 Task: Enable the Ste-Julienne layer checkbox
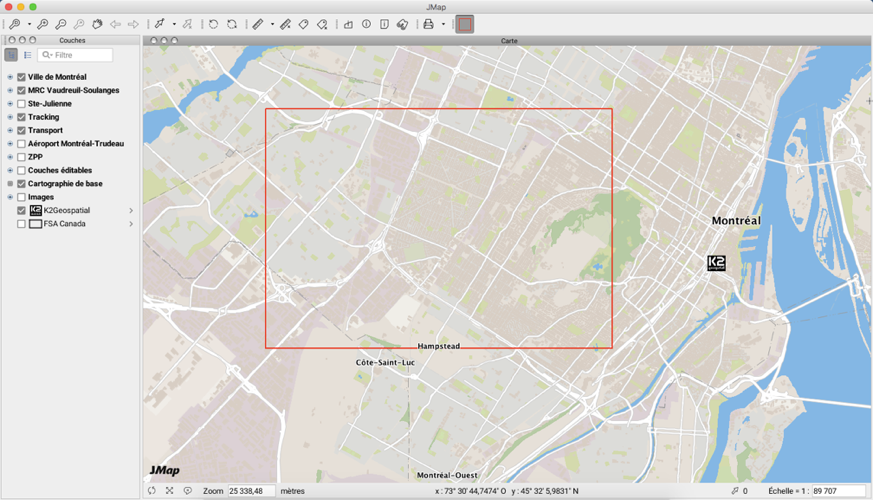pos(21,104)
